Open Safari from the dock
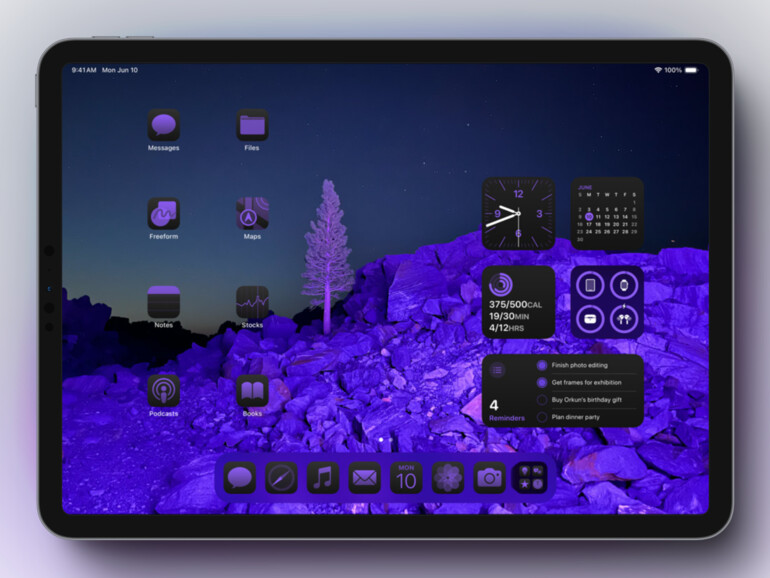Image resolution: width=770 pixels, height=578 pixels. coord(281,478)
